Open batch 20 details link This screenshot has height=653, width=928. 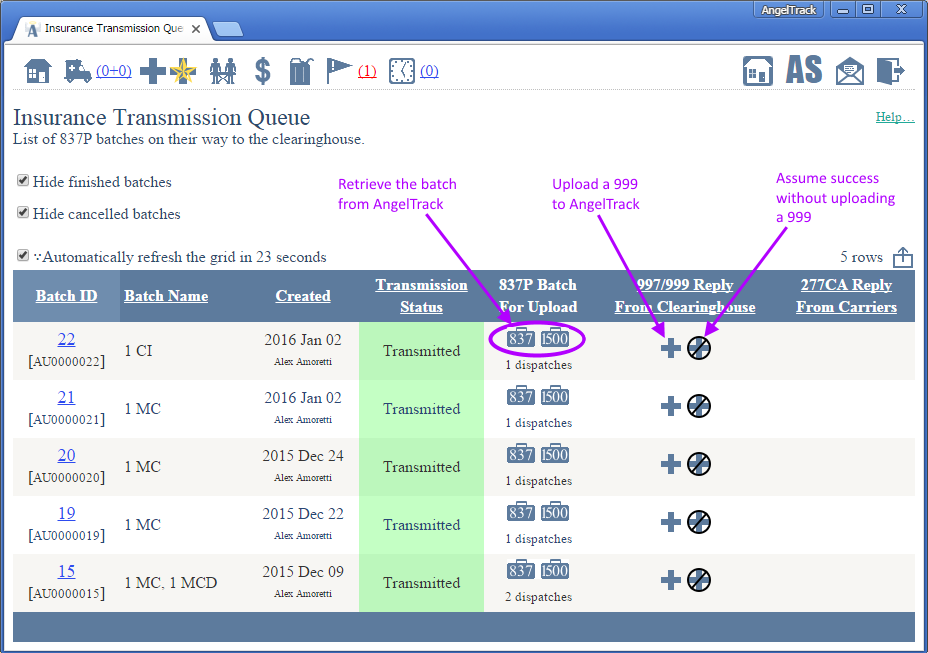66,455
